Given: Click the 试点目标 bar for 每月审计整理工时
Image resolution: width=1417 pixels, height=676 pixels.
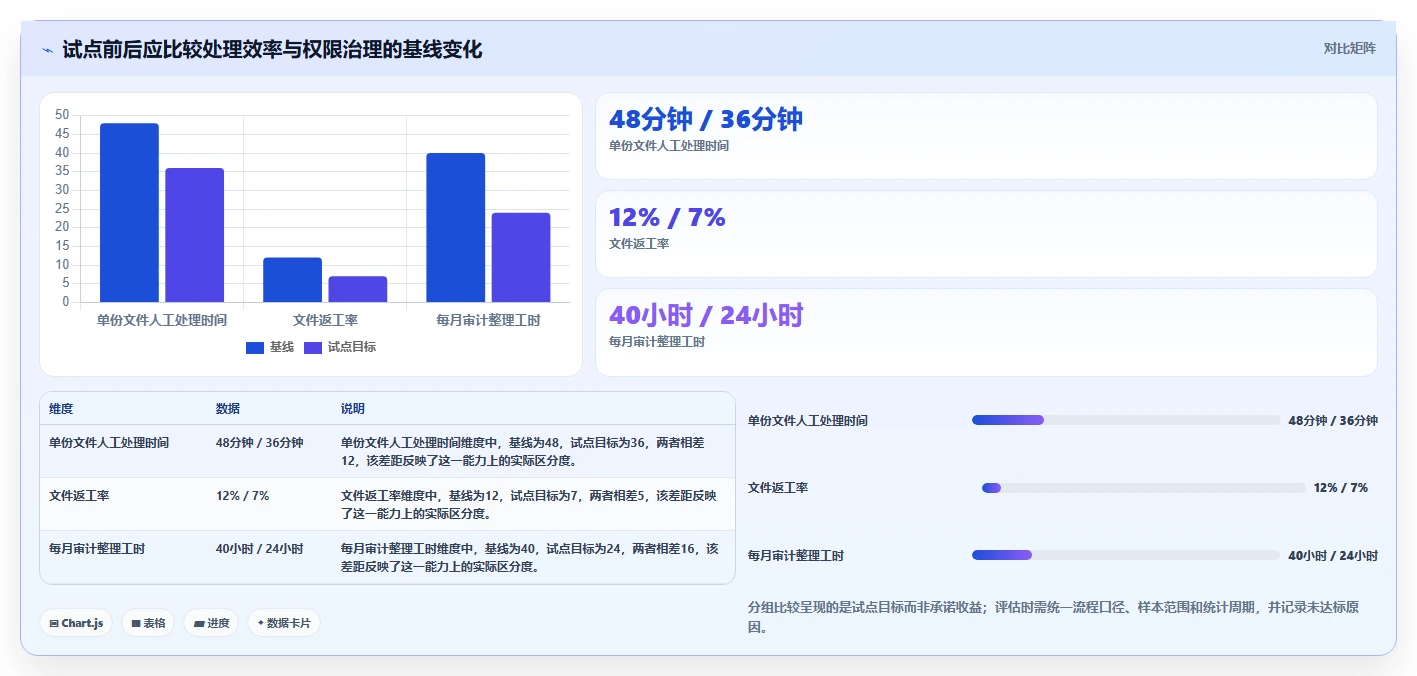Looking at the screenshot, I should tap(520, 258).
